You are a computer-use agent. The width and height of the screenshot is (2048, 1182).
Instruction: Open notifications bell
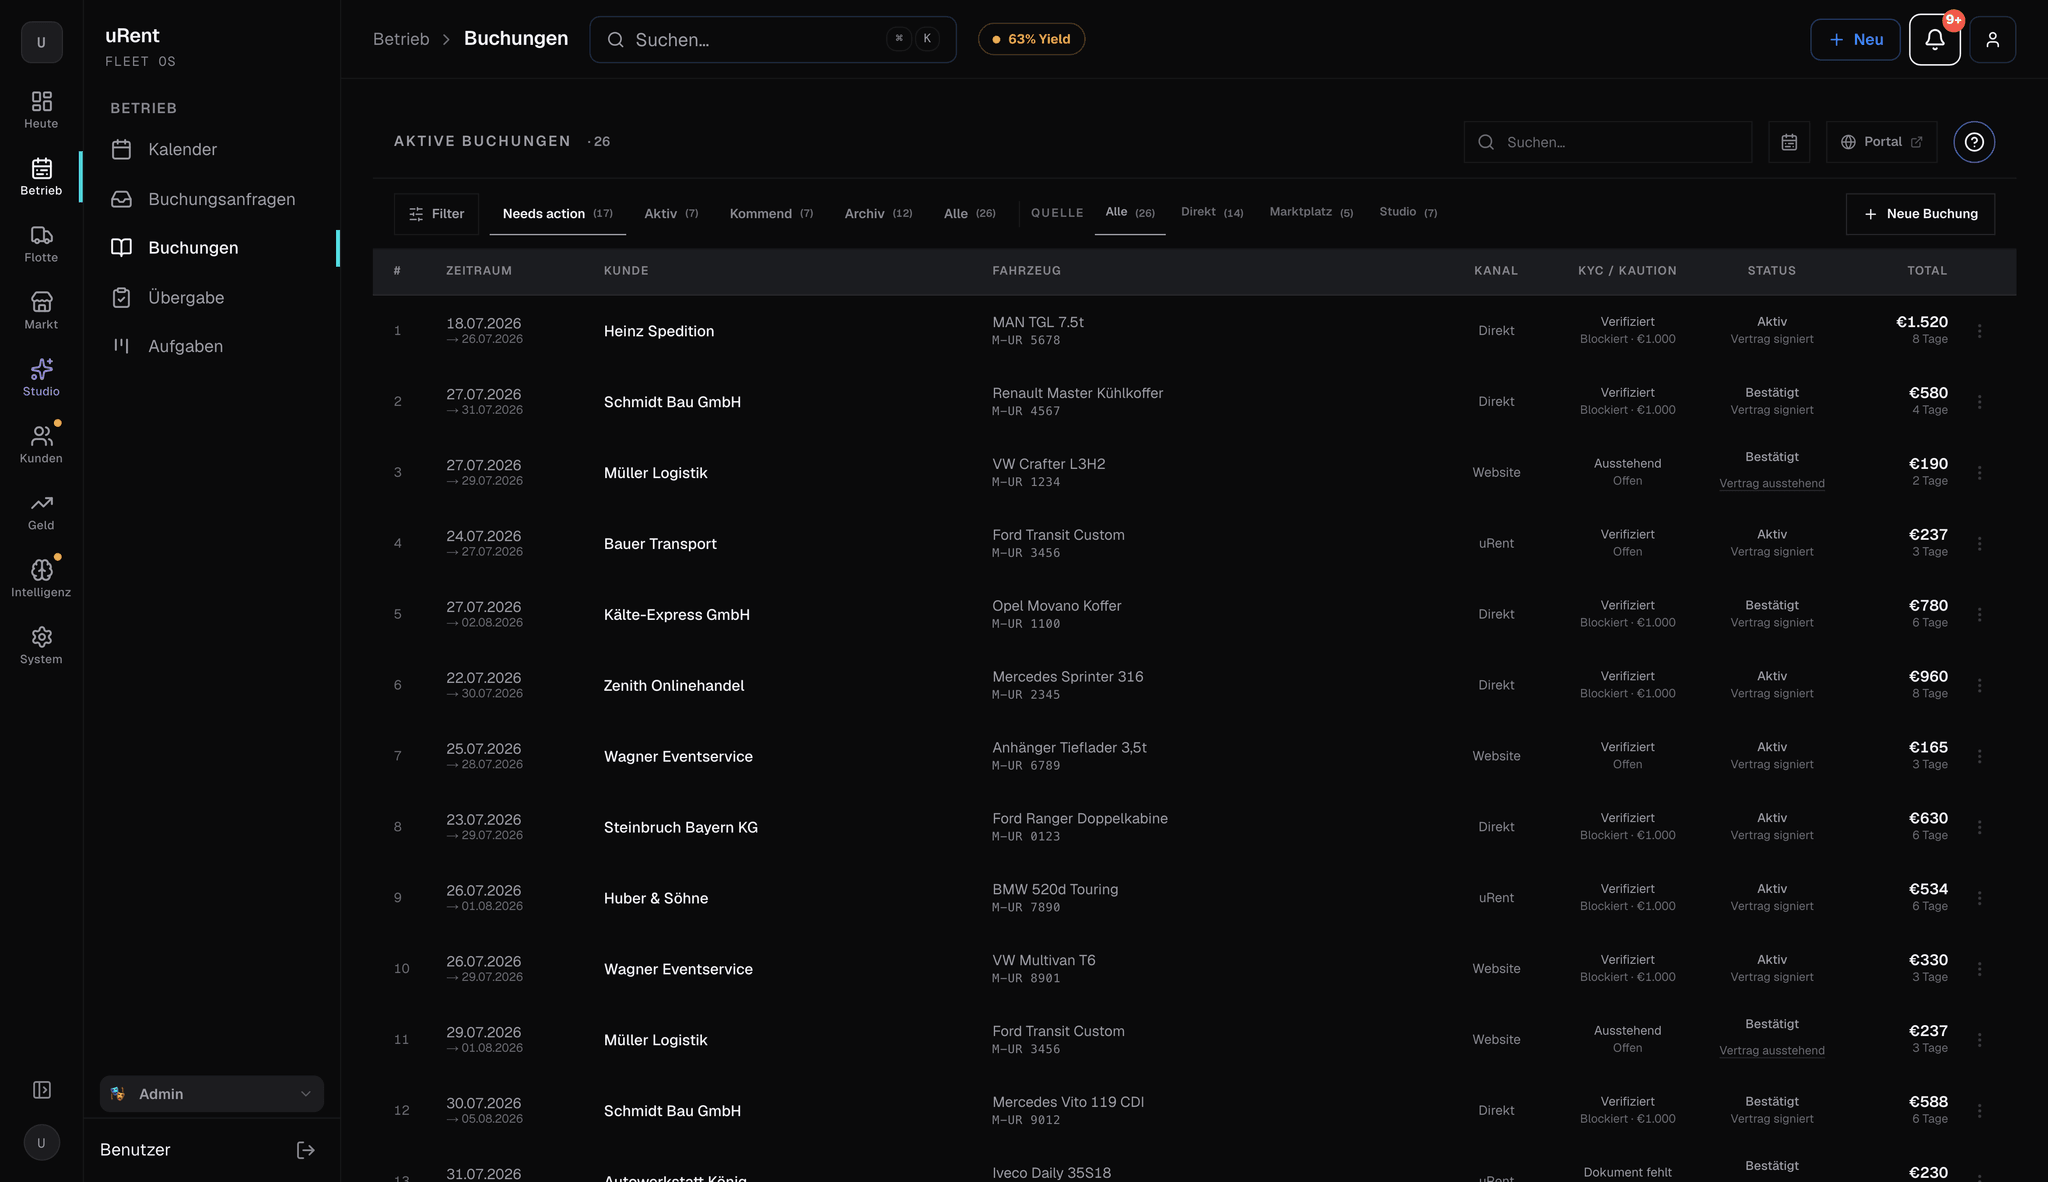[x=1934, y=39]
